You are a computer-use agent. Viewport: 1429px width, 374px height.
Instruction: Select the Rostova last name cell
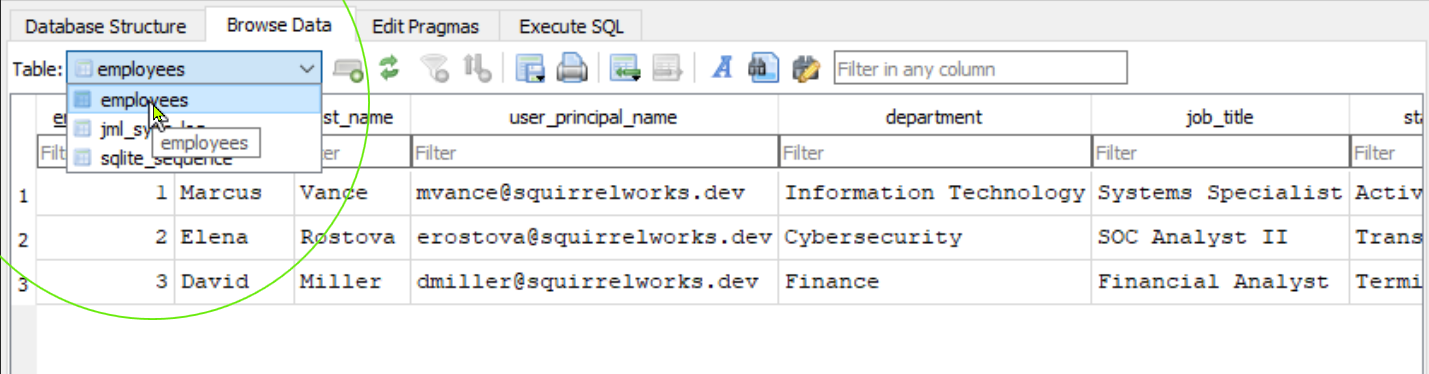(x=352, y=237)
